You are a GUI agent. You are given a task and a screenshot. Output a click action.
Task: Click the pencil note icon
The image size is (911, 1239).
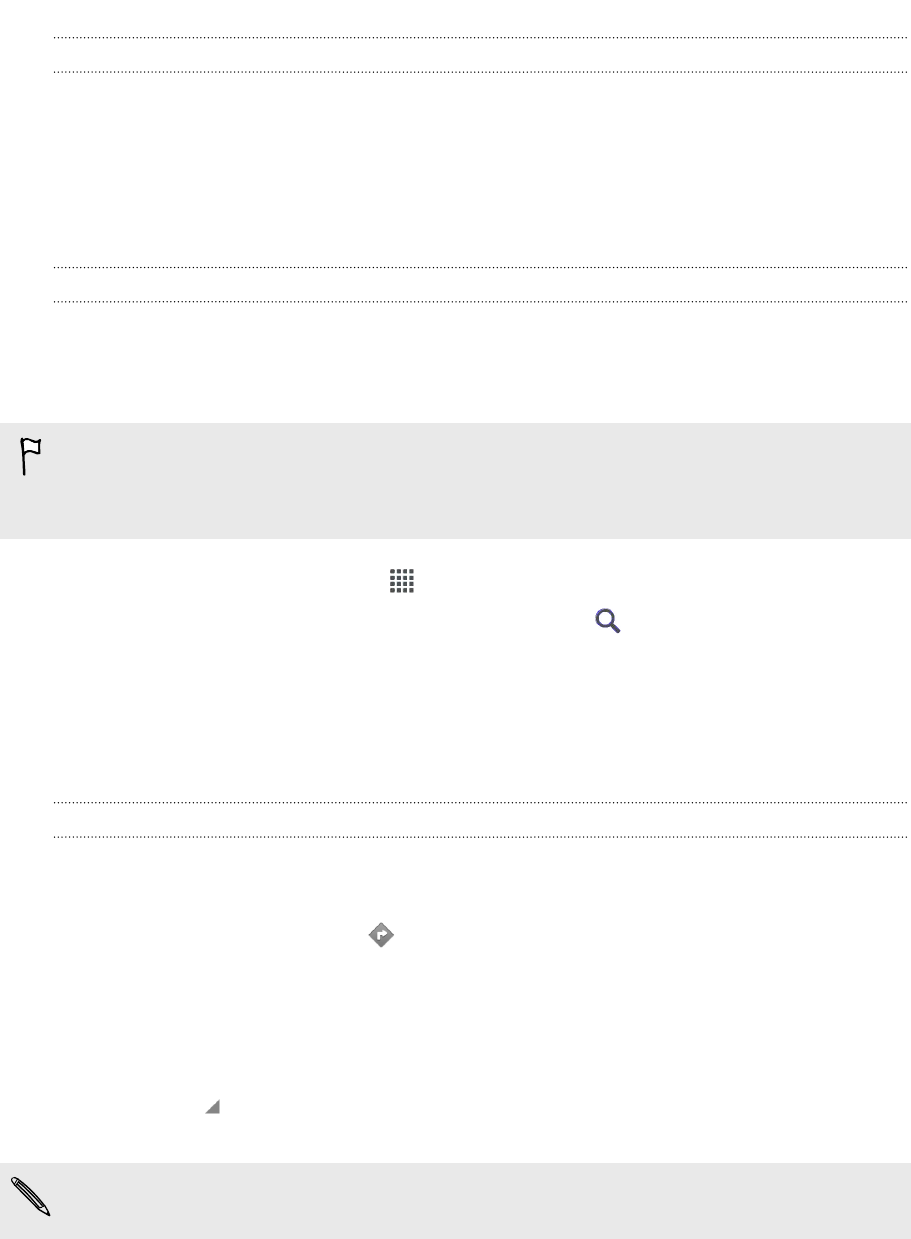click(x=31, y=1197)
